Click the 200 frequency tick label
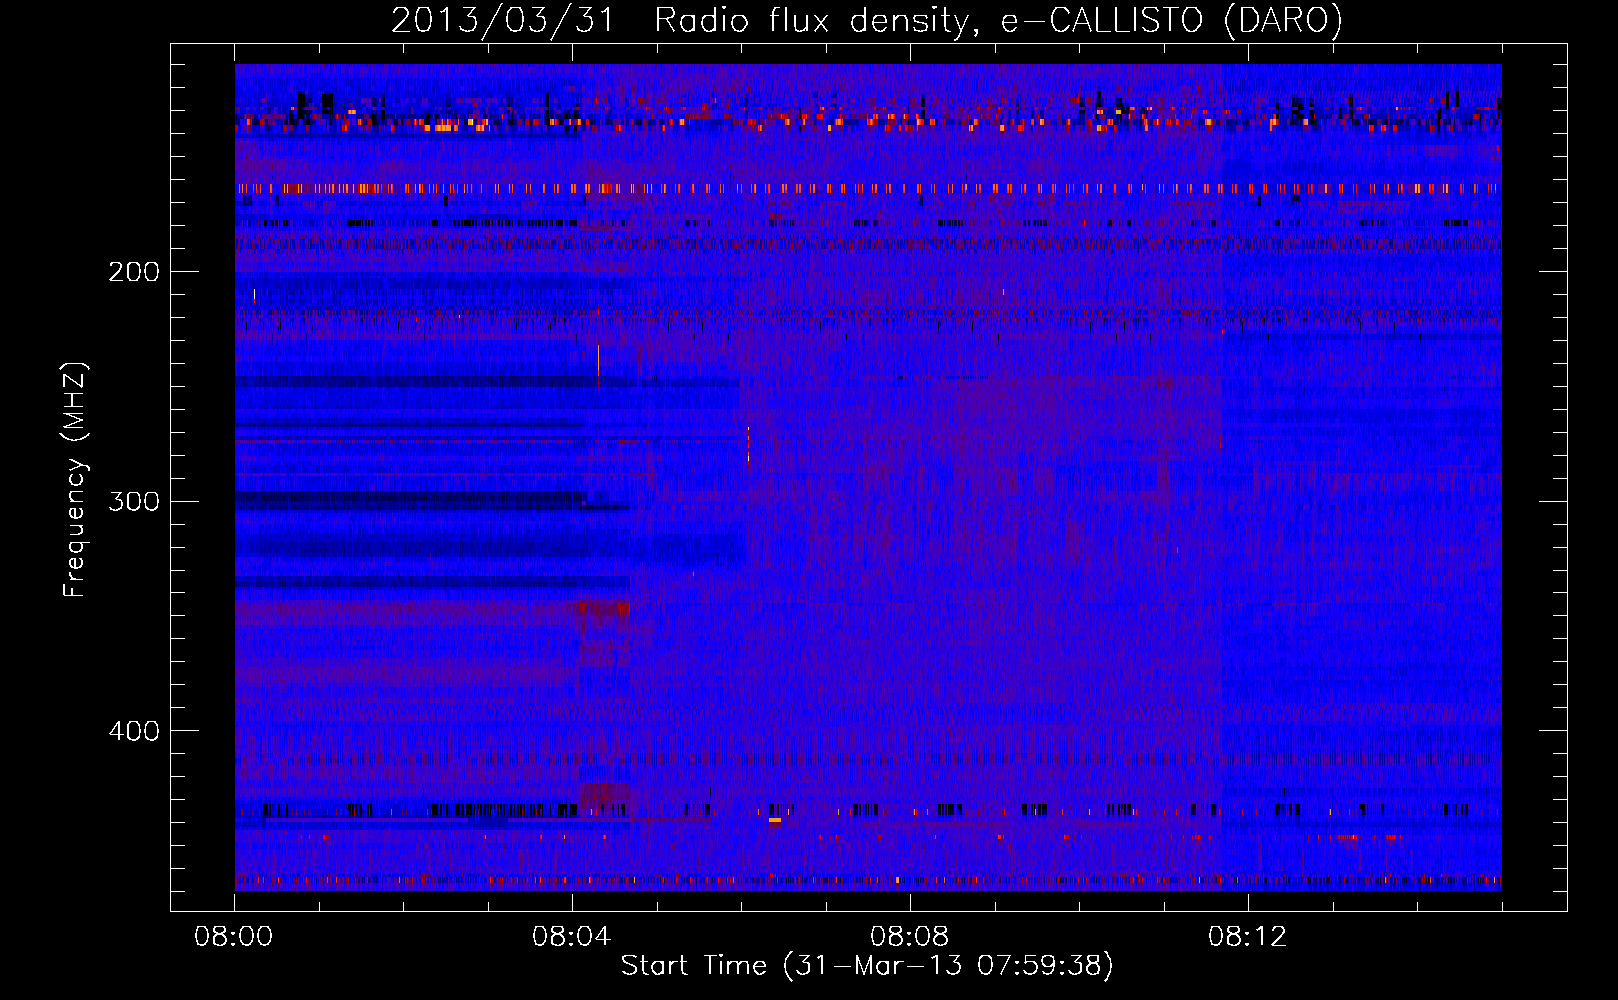 pos(134,272)
